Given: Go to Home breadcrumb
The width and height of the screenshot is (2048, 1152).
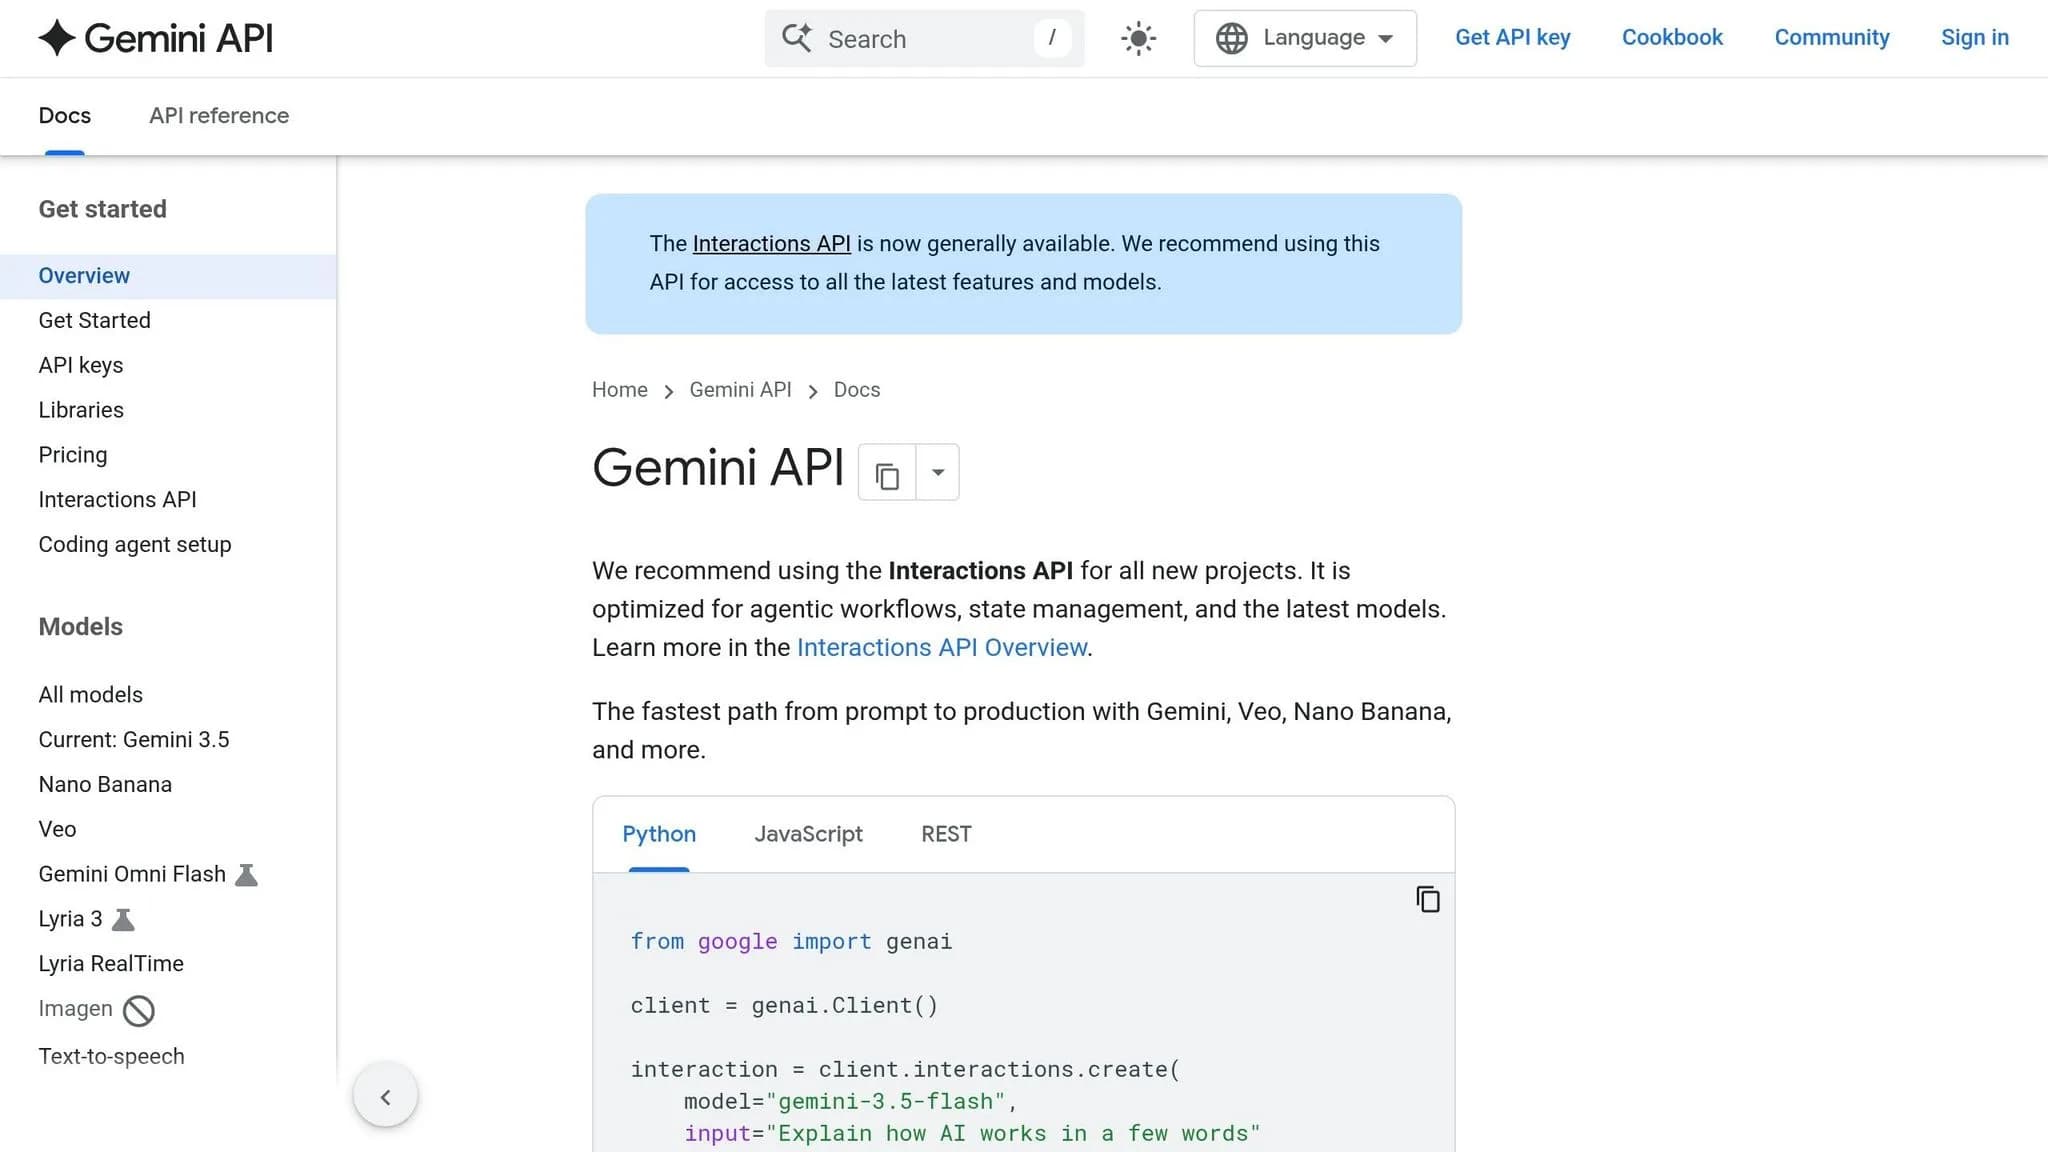Looking at the screenshot, I should (x=619, y=390).
